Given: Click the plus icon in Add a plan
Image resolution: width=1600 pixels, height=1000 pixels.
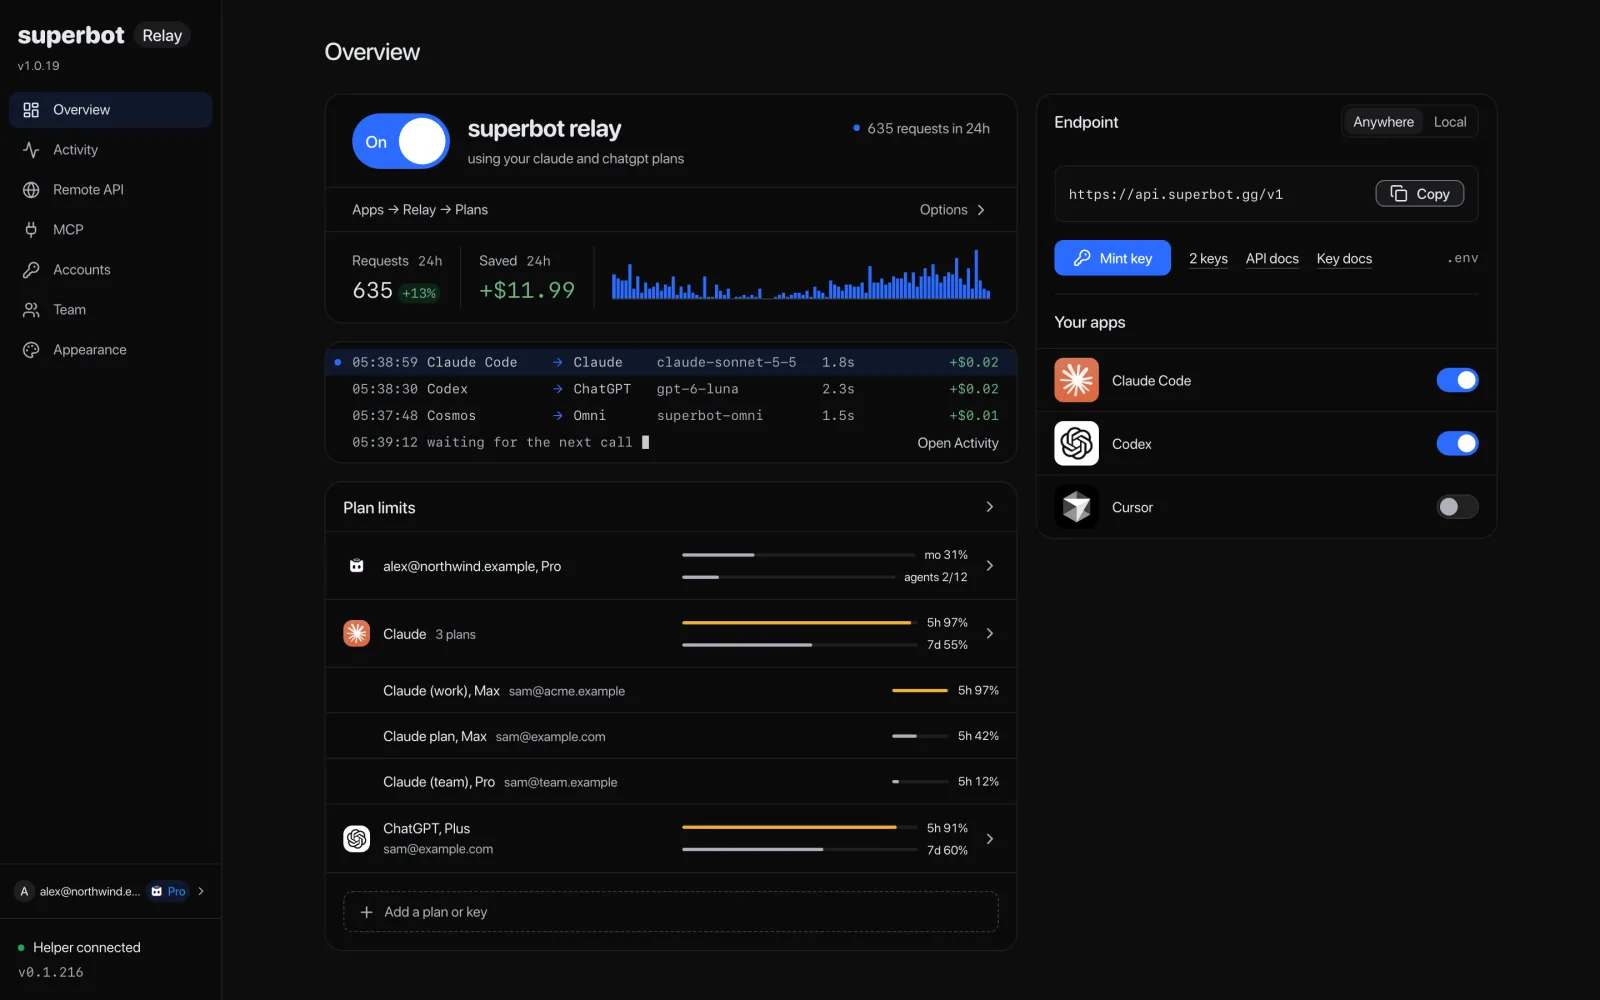Looking at the screenshot, I should [x=366, y=912].
